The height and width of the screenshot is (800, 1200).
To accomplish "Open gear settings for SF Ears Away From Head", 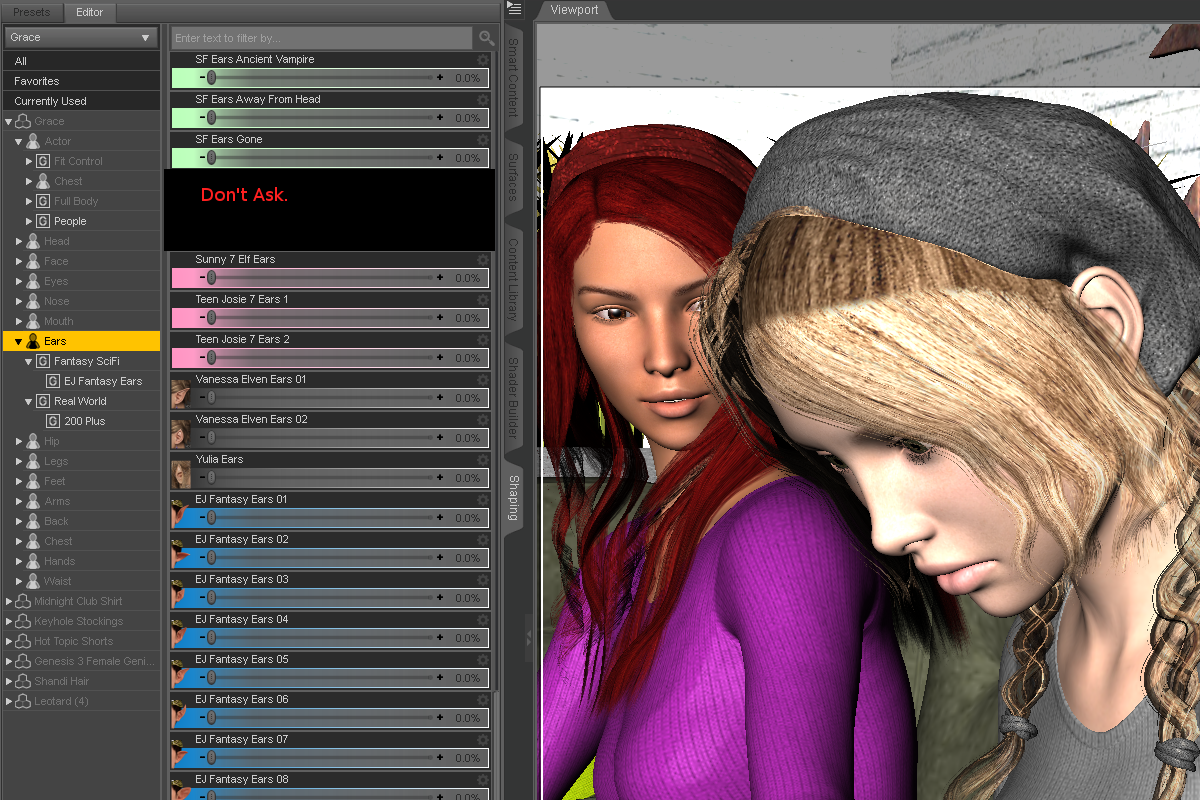I will pos(483,100).
